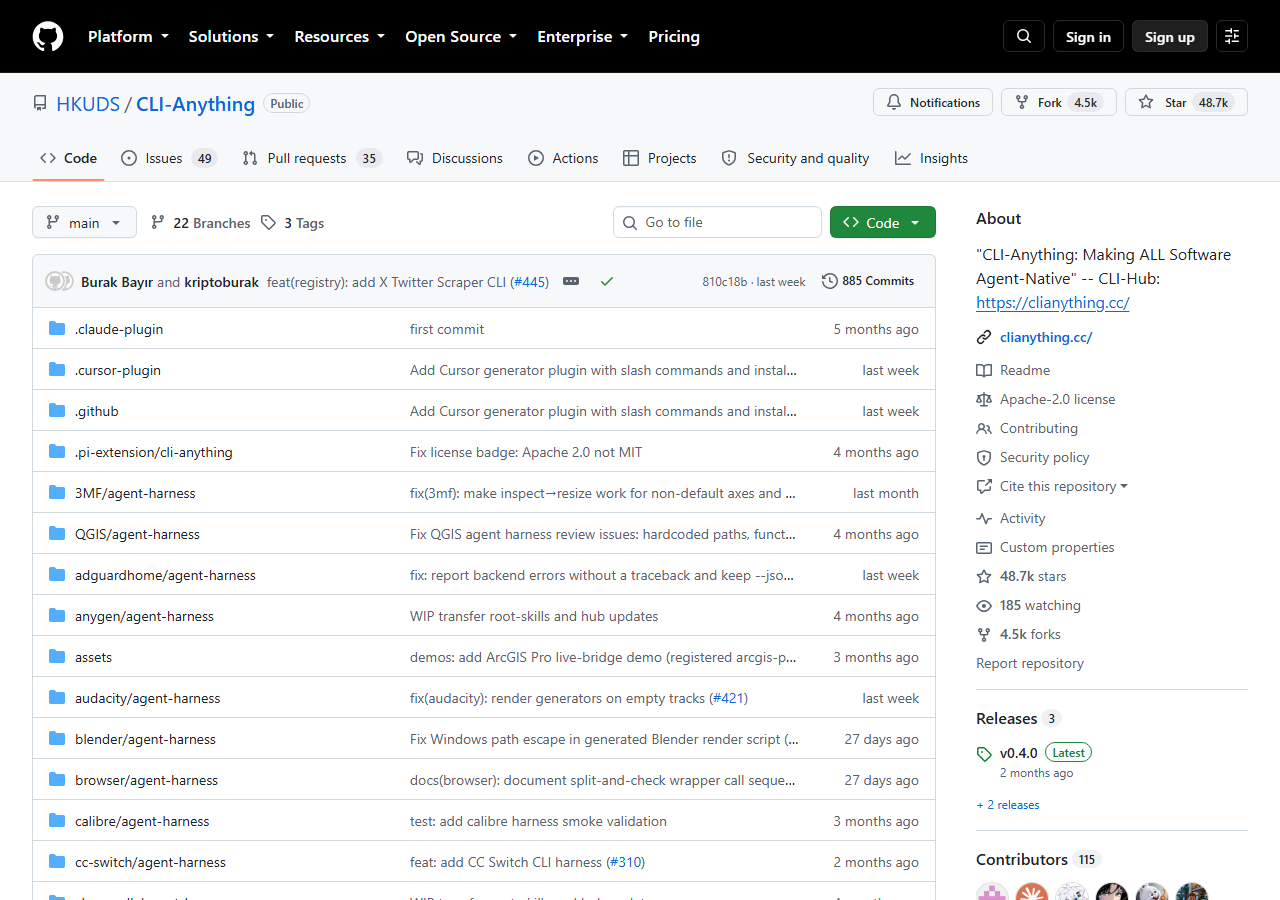Click the folder icon for blender/agent-harness
This screenshot has height=900, width=1280.
[57, 739]
